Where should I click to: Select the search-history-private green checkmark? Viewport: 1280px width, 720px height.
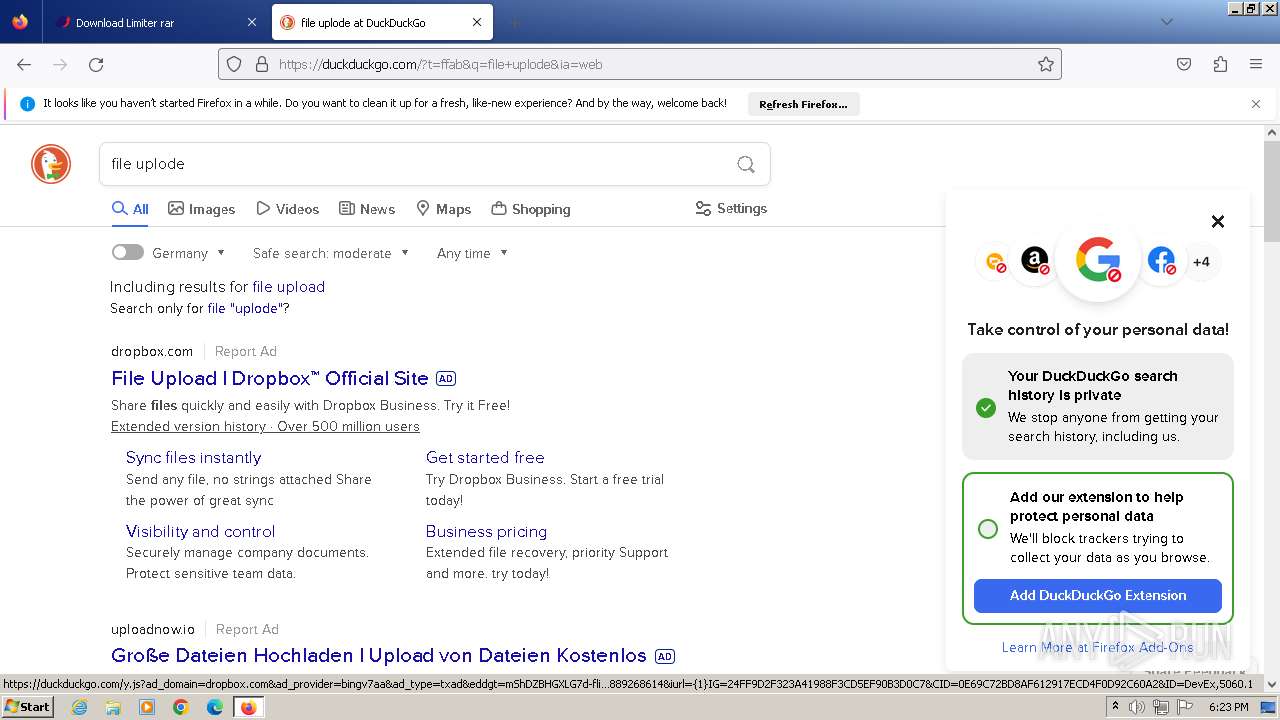point(986,407)
